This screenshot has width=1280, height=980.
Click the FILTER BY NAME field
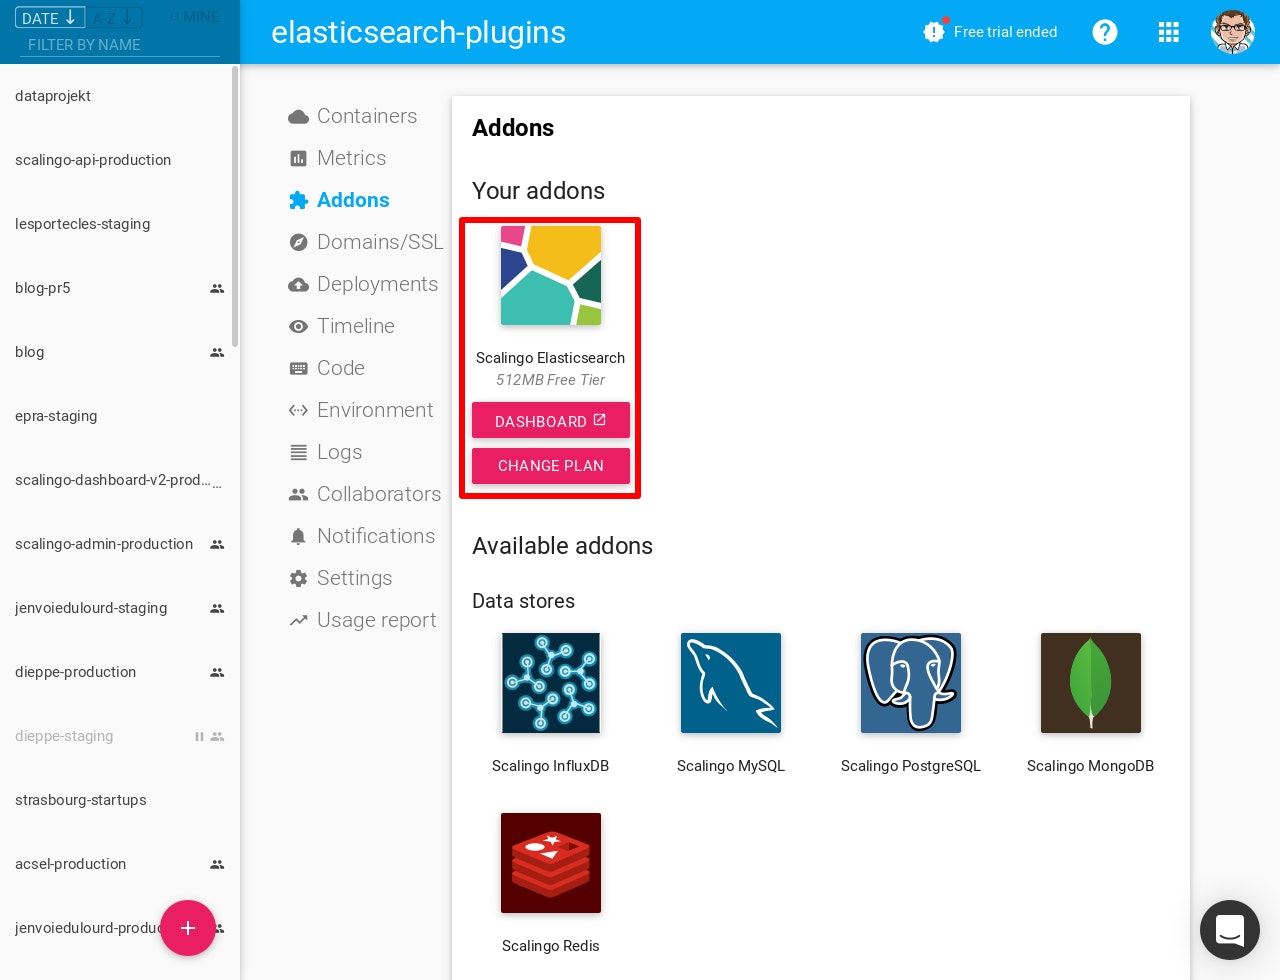pos(122,45)
